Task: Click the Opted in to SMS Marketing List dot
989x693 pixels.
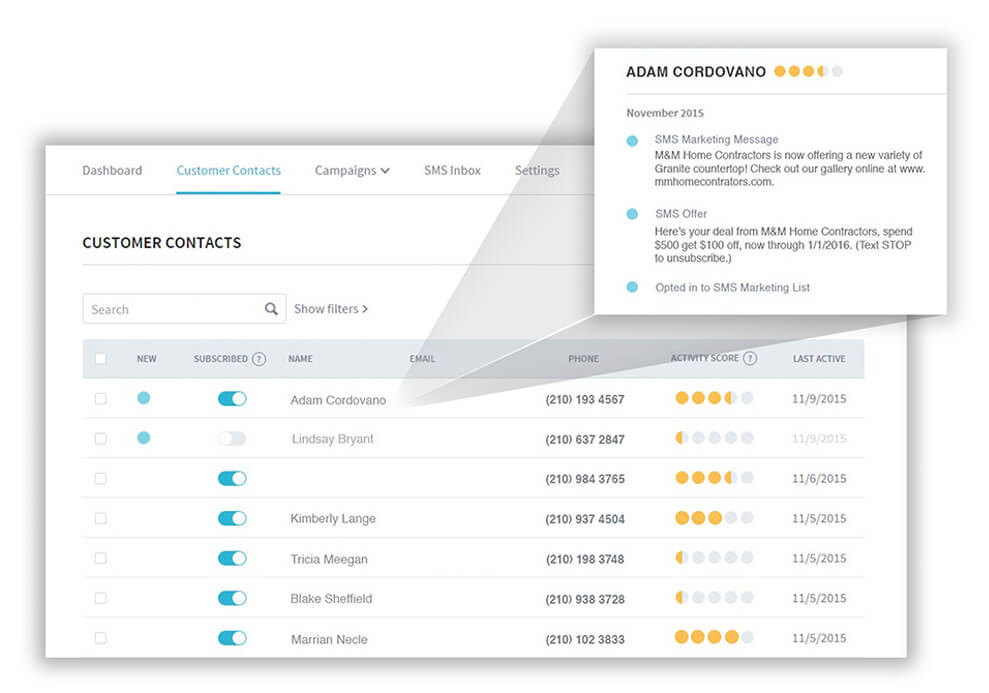Action: pyautogui.click(x=632, y=287)
